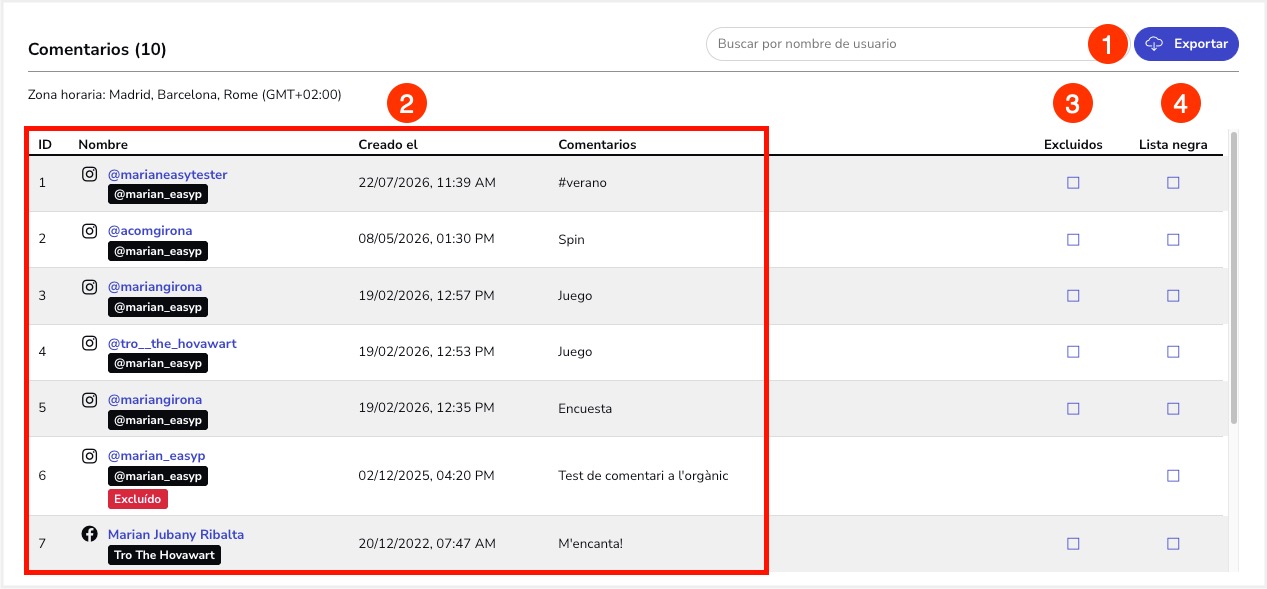Tick the Excluidos checkbox for #verano comment

pyautogui.click(x=1073, y=183)
